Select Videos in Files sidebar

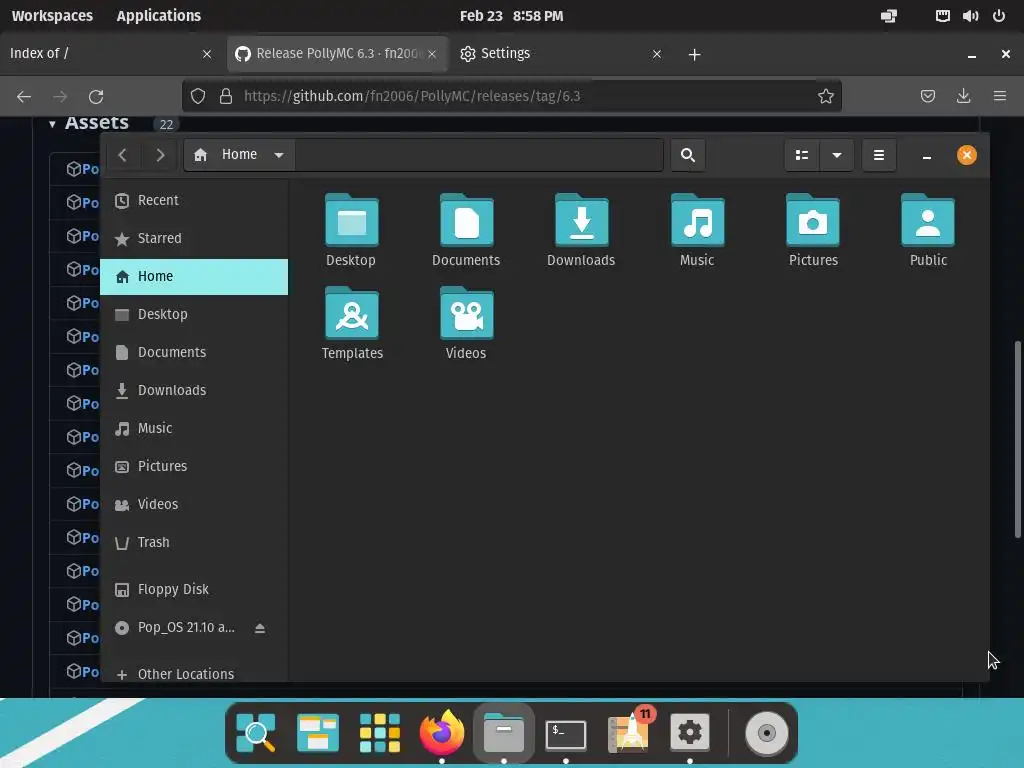coord(194,504)
